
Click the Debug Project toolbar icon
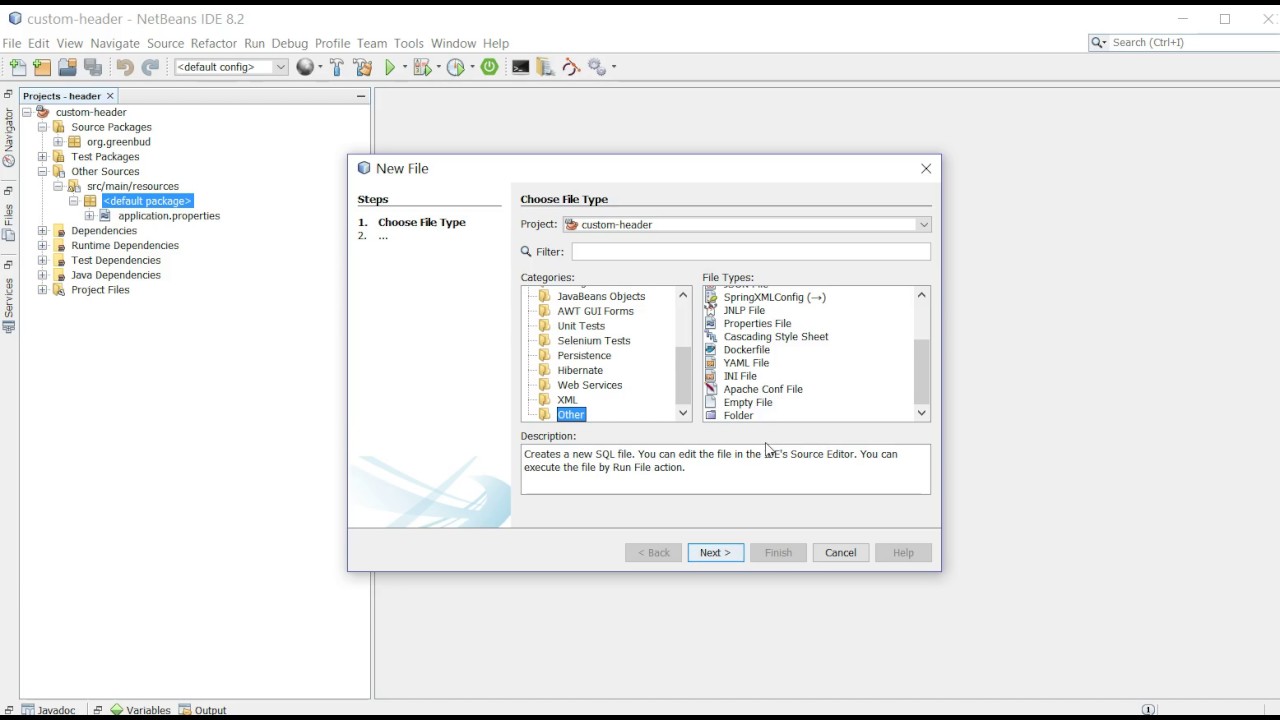(422, 67)
